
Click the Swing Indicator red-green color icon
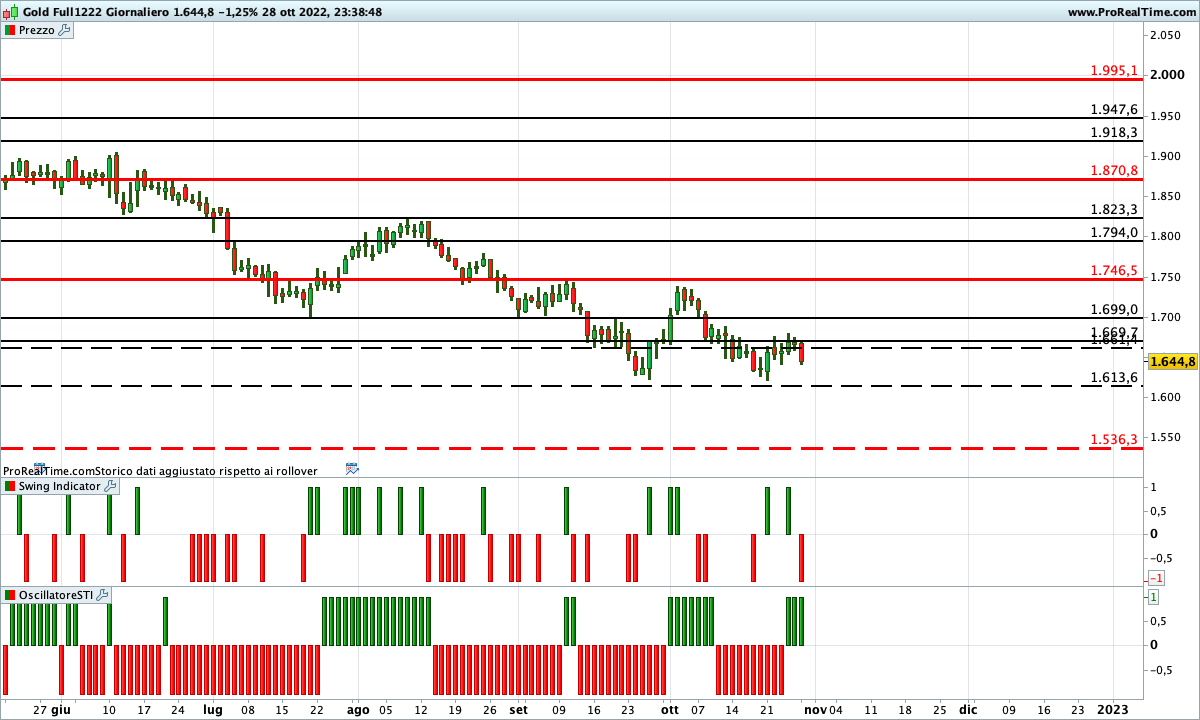point(10,486)
